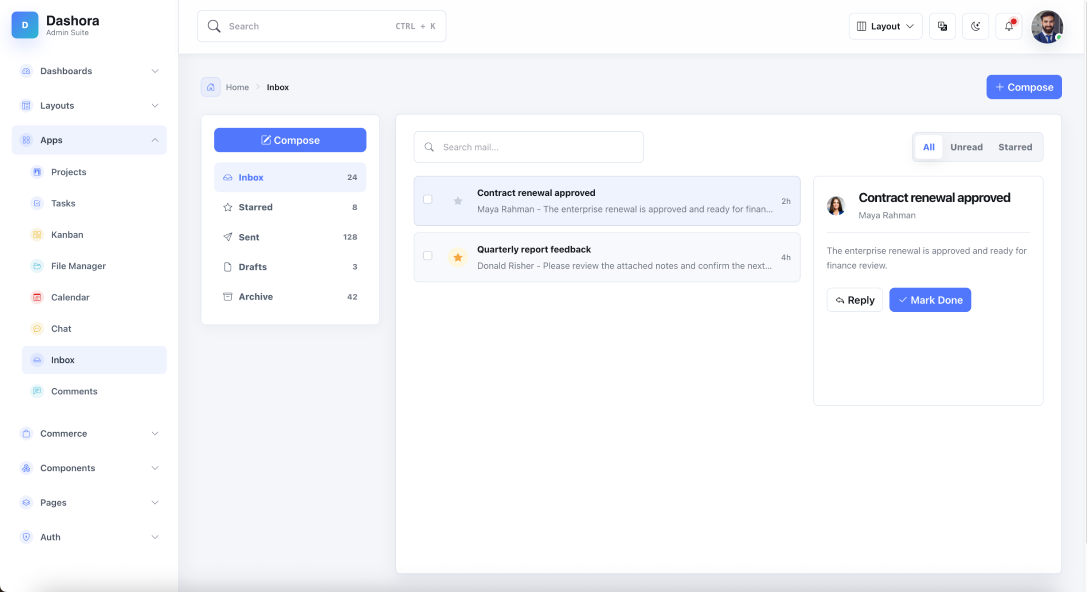Screen dimensions: 1087x592
Task: Click the blue Compose button in folder panel
Action: tap(290, 140)
